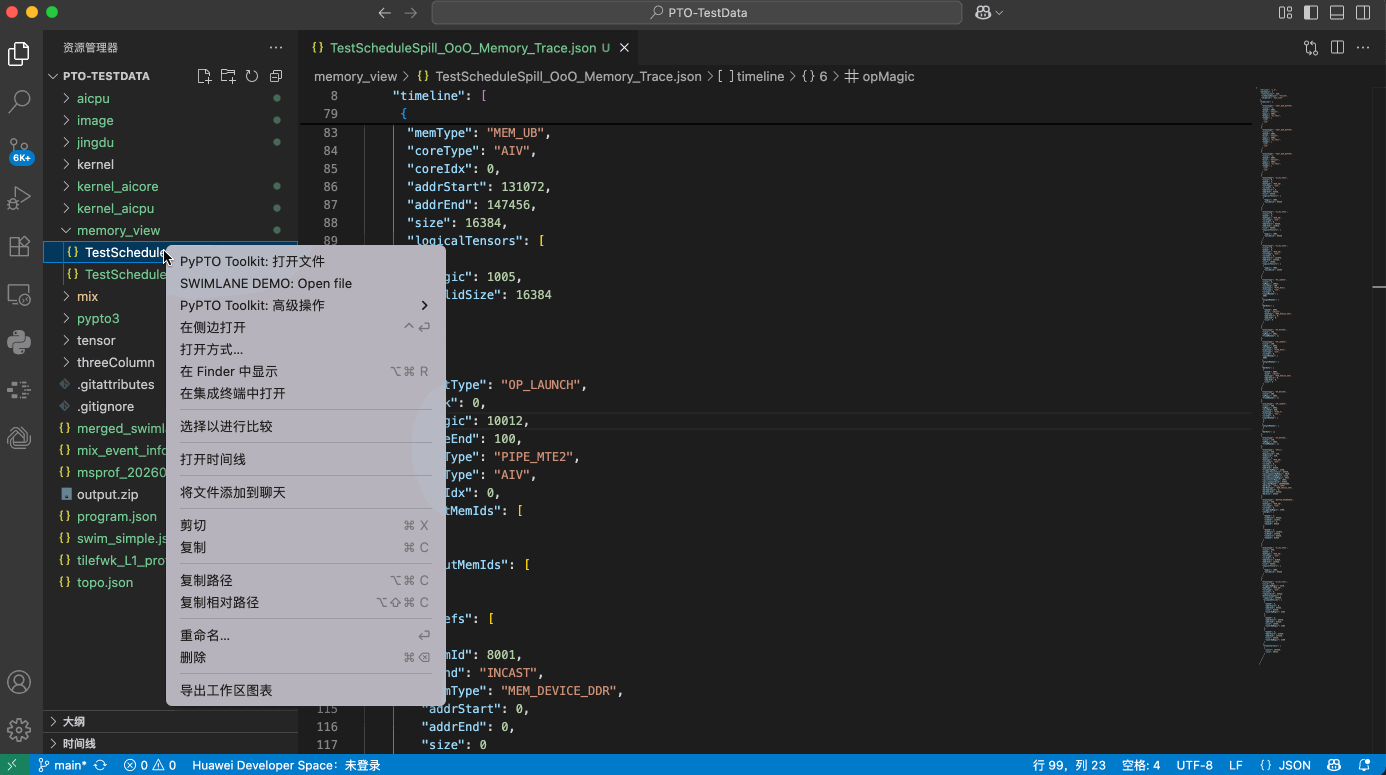Screen dimensions: 1386x775
Task: Expand the kernel_aicore folder
Action: (170, 186)
